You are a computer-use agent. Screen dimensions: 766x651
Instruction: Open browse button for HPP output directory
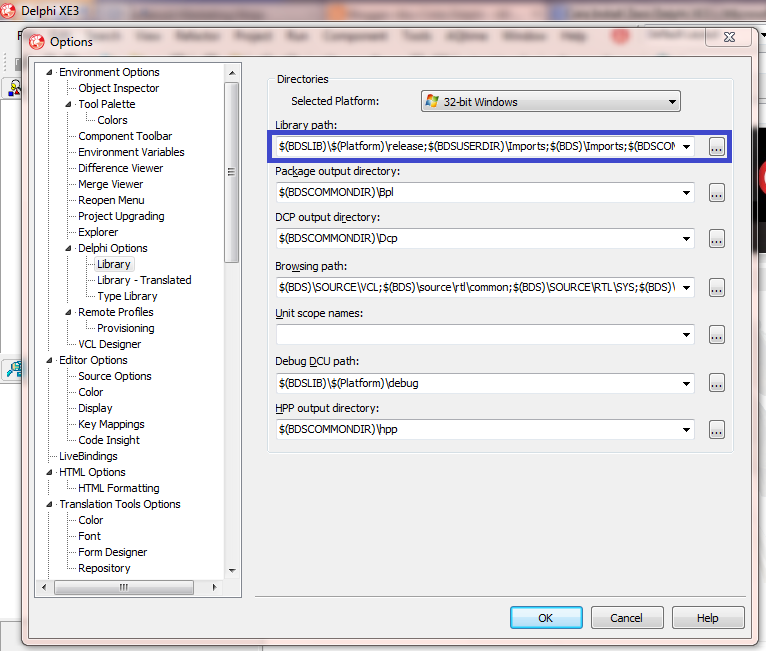716,430
